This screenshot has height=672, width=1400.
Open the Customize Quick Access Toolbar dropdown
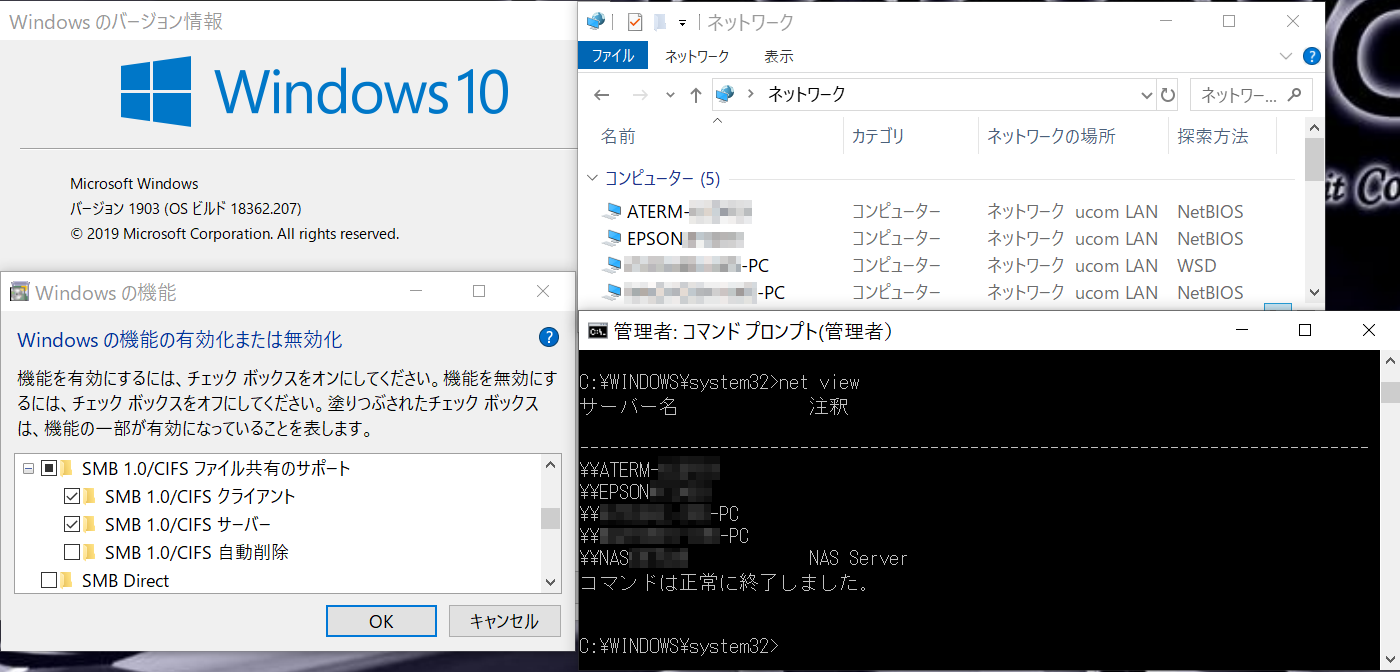tap(682, 22)
